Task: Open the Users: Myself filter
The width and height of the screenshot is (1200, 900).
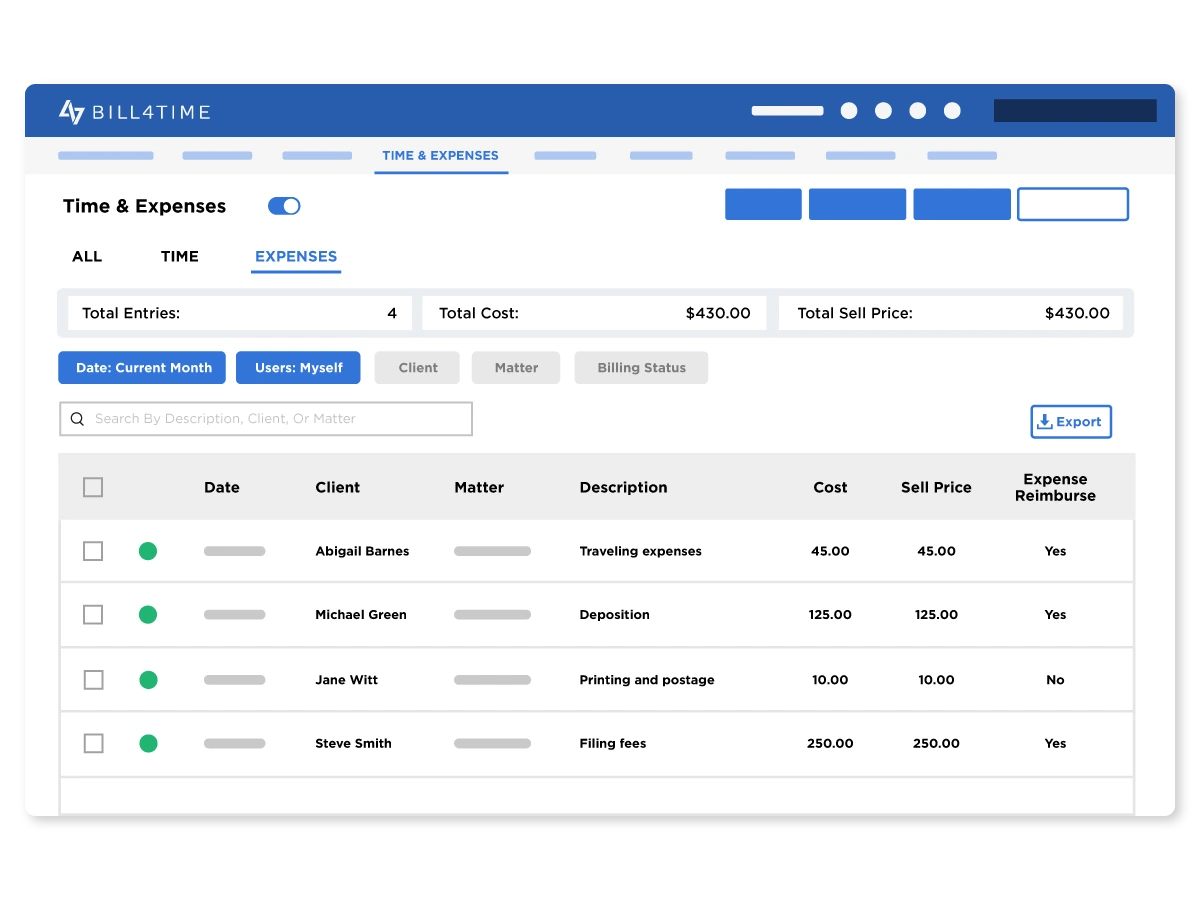Action: (298, 368)
